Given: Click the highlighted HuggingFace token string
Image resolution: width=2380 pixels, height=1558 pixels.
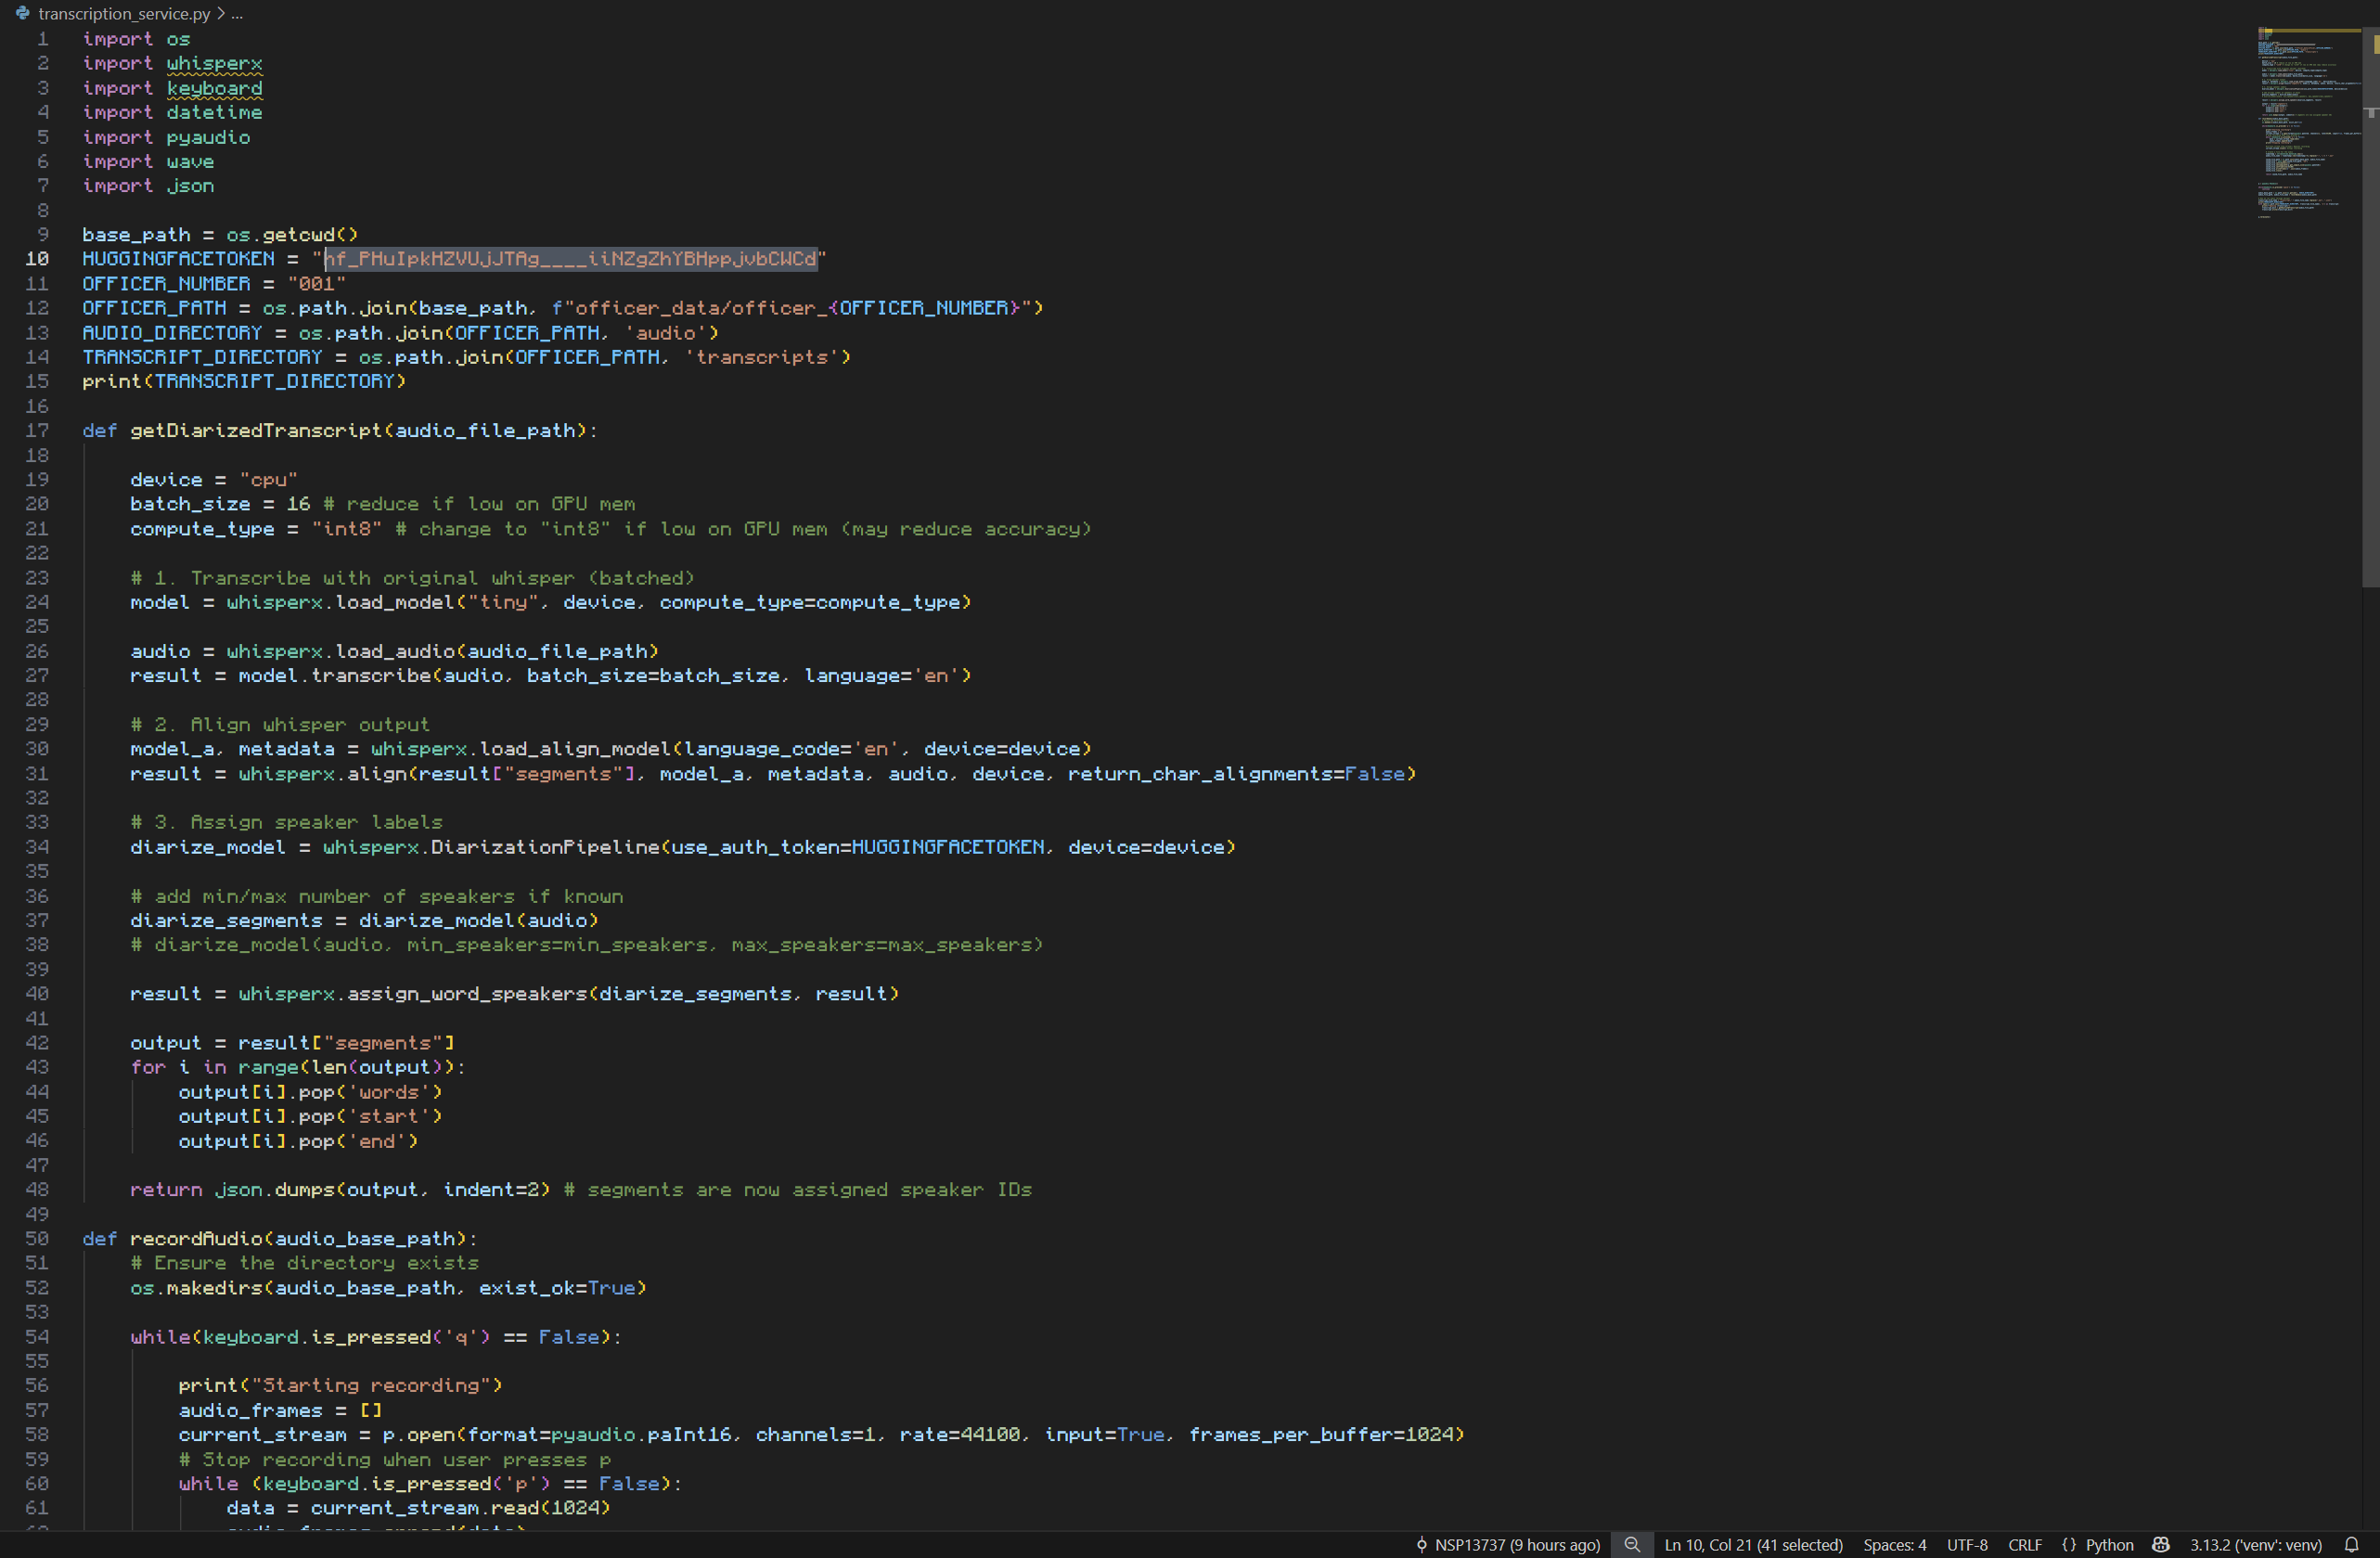Looking at the screenshot, I should click(x=570, y=259).
